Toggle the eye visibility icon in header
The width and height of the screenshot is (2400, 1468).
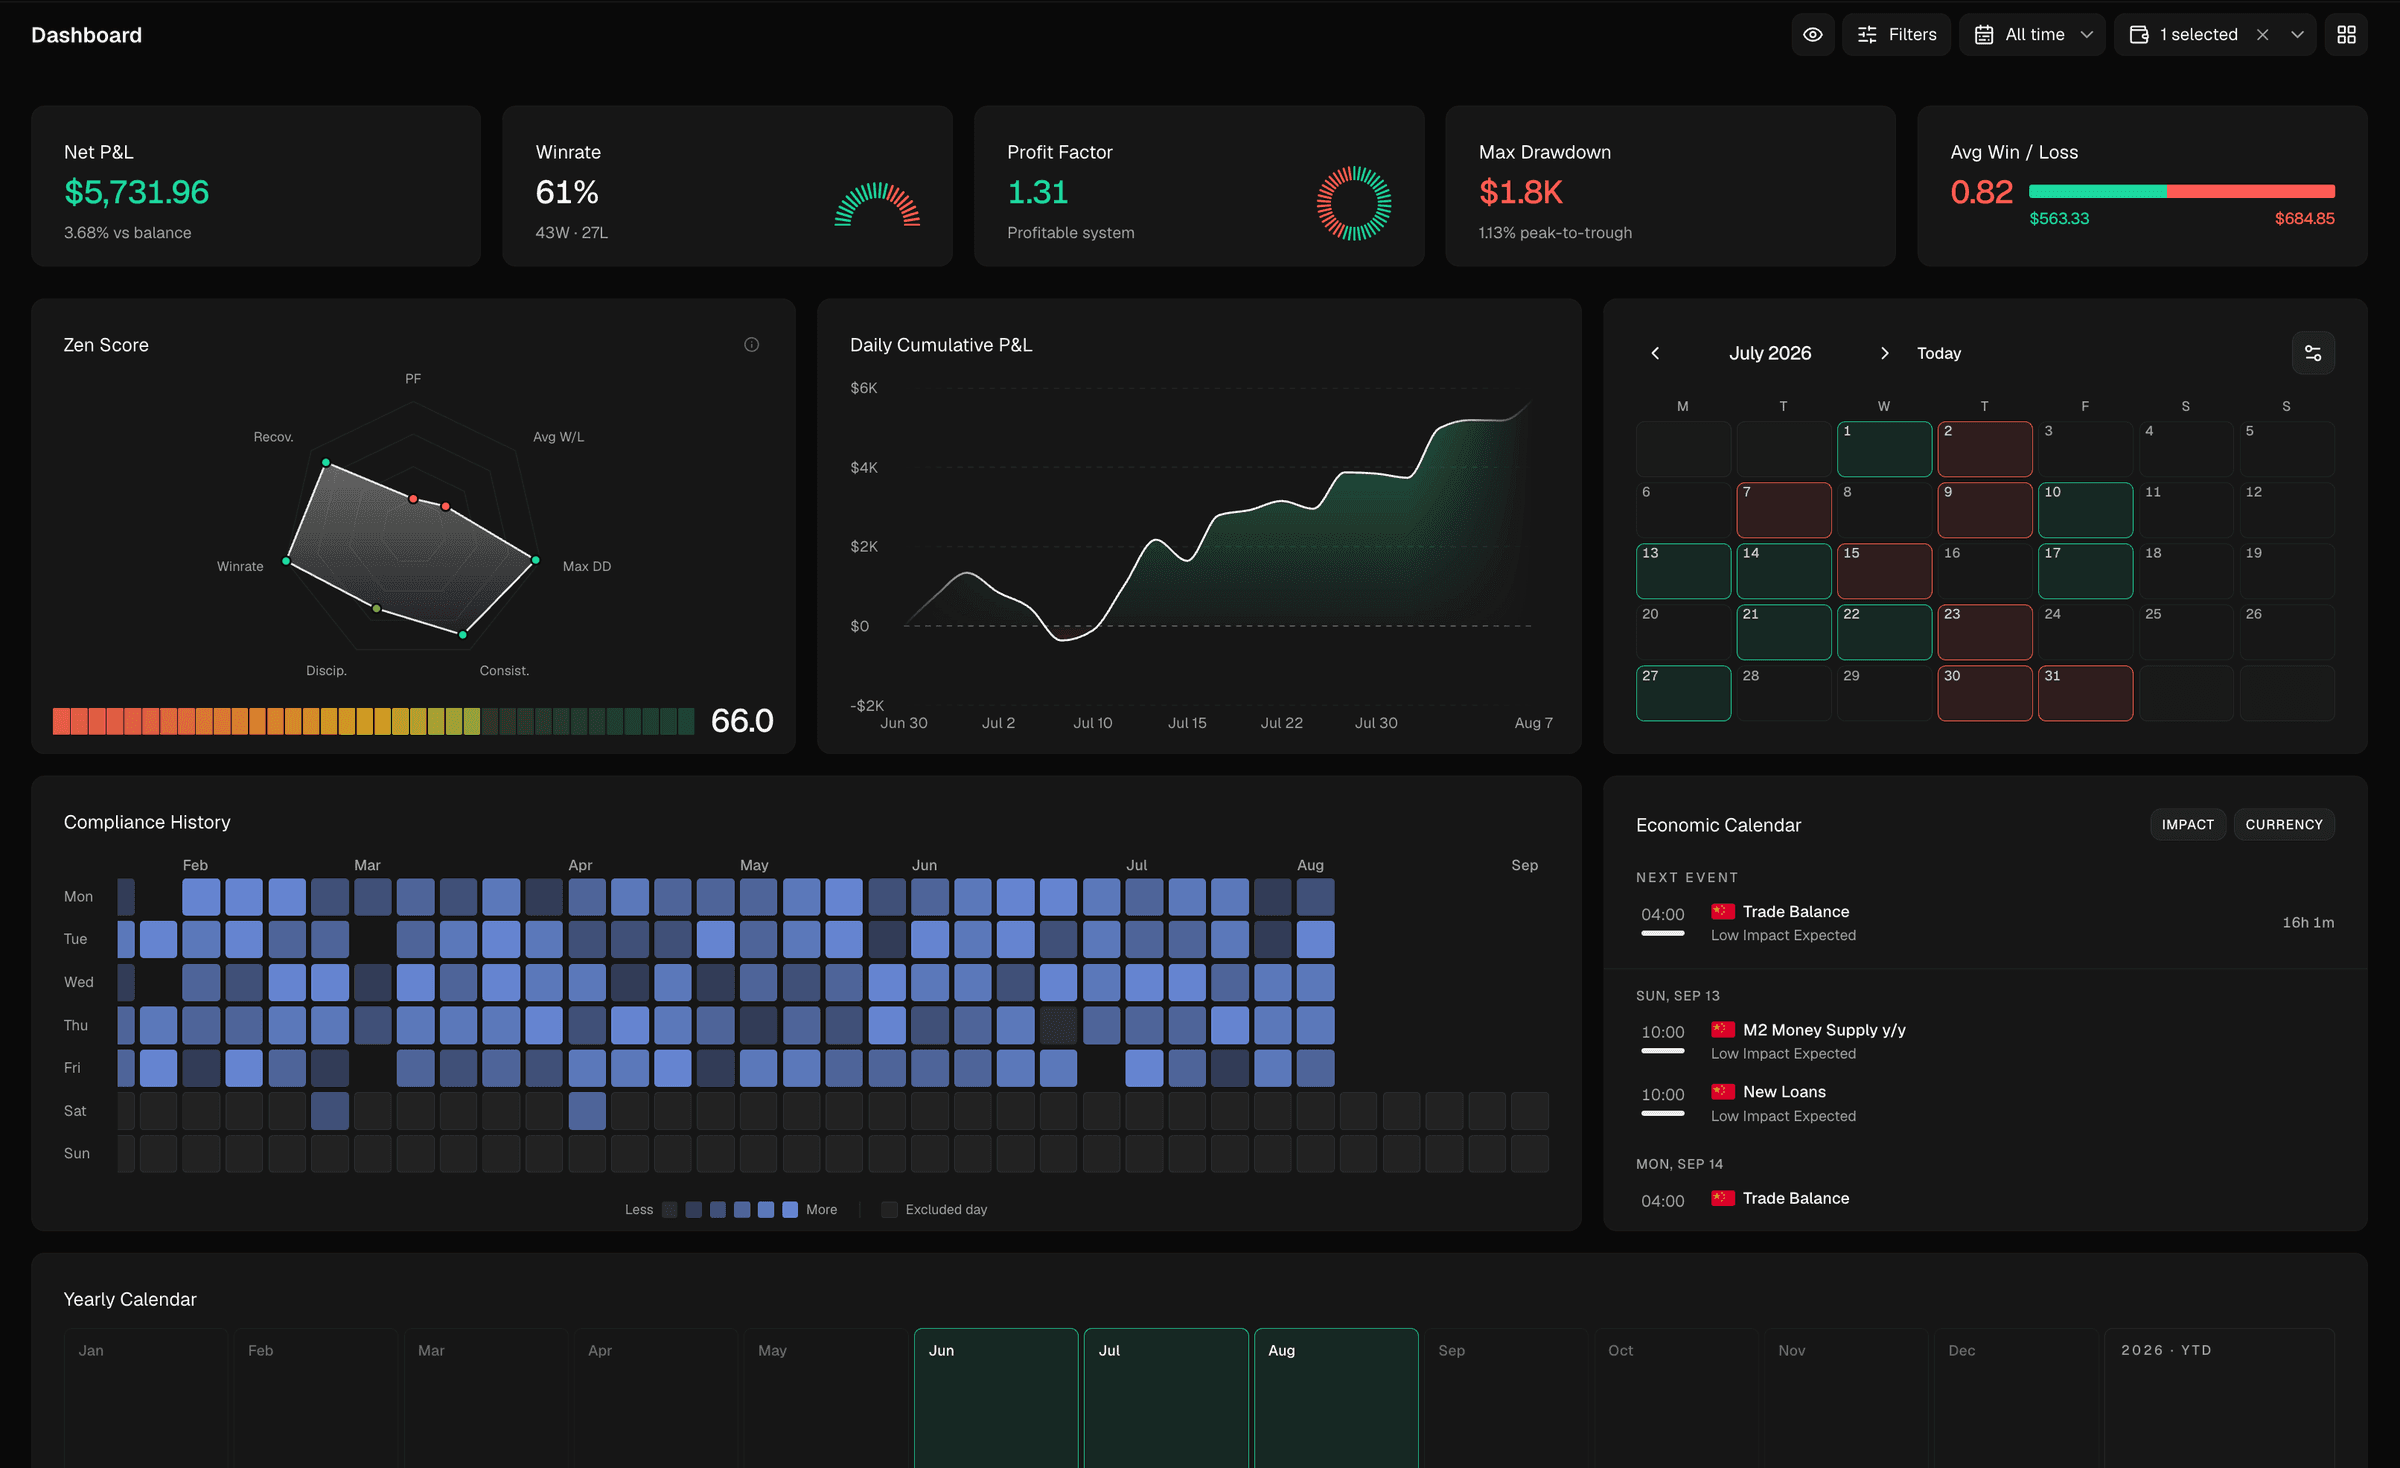pyautogui.click(x=1812, y=35)
